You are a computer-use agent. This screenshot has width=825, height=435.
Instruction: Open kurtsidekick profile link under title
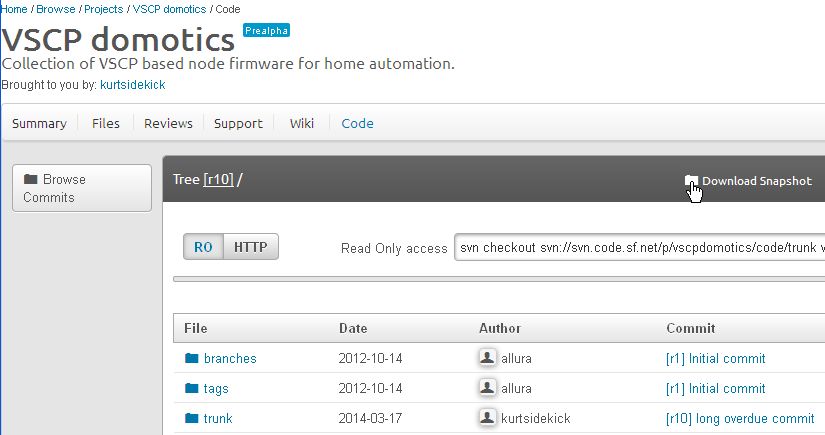point(133,85)
